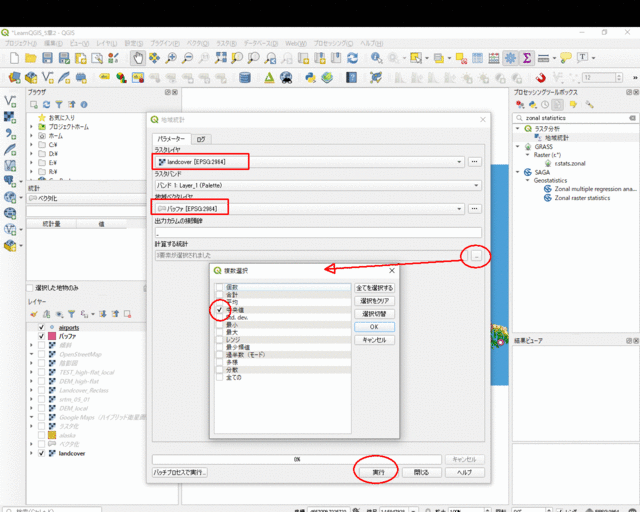Open the レイヤ menu
This screenshot has height=512, width=640.
pos(107,43)
